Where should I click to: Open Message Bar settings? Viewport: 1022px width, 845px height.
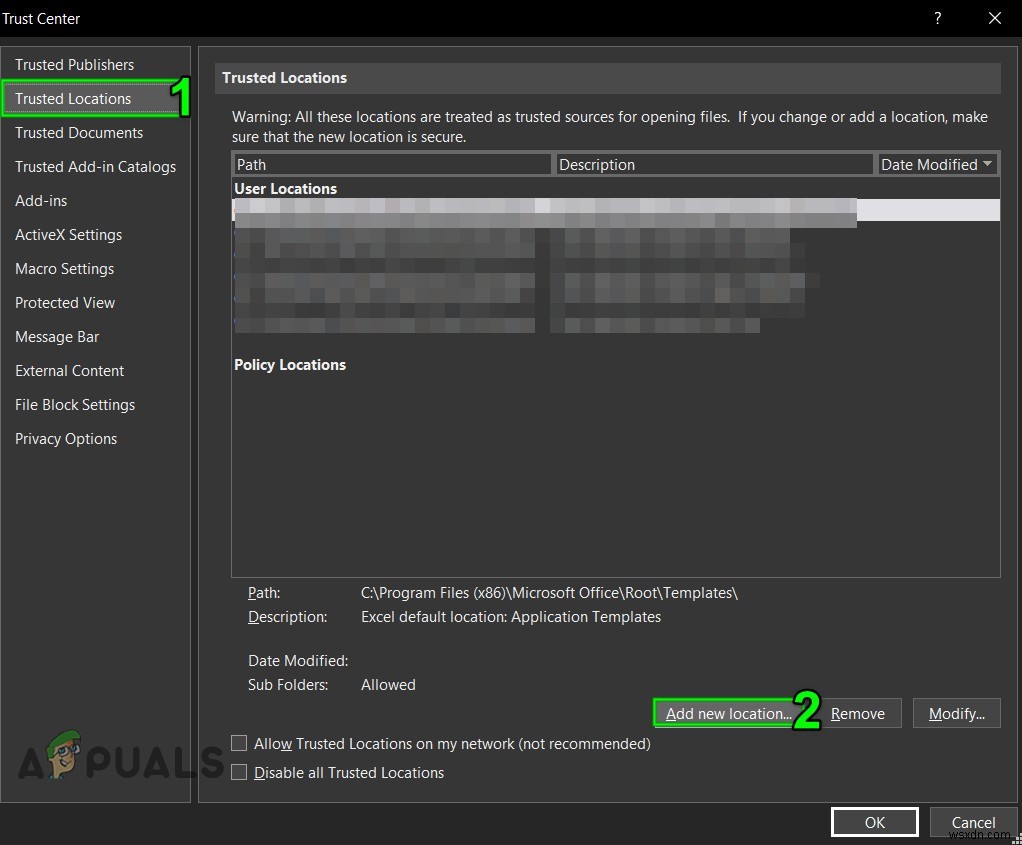click(x=57, y=336)
